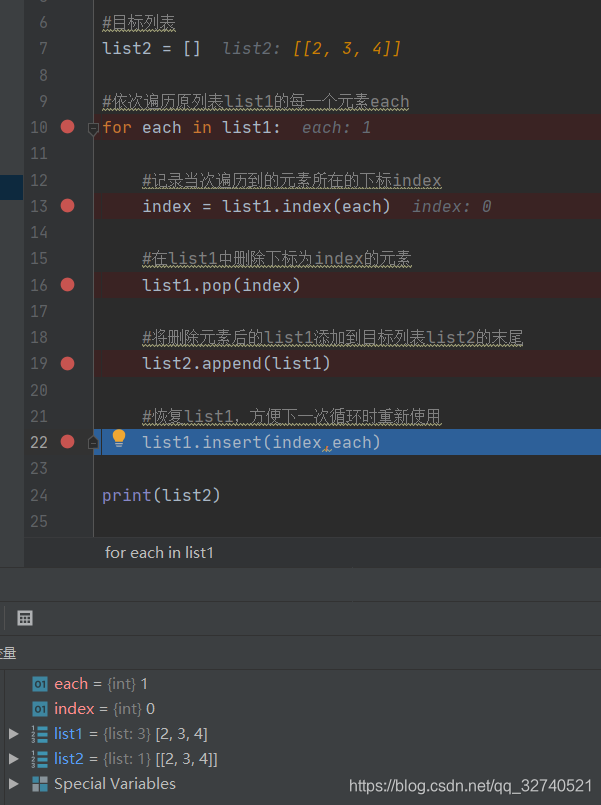The image size is (601, 805).
Task: Click the inline hint 'index: 0'
Action: click(452, 206)
